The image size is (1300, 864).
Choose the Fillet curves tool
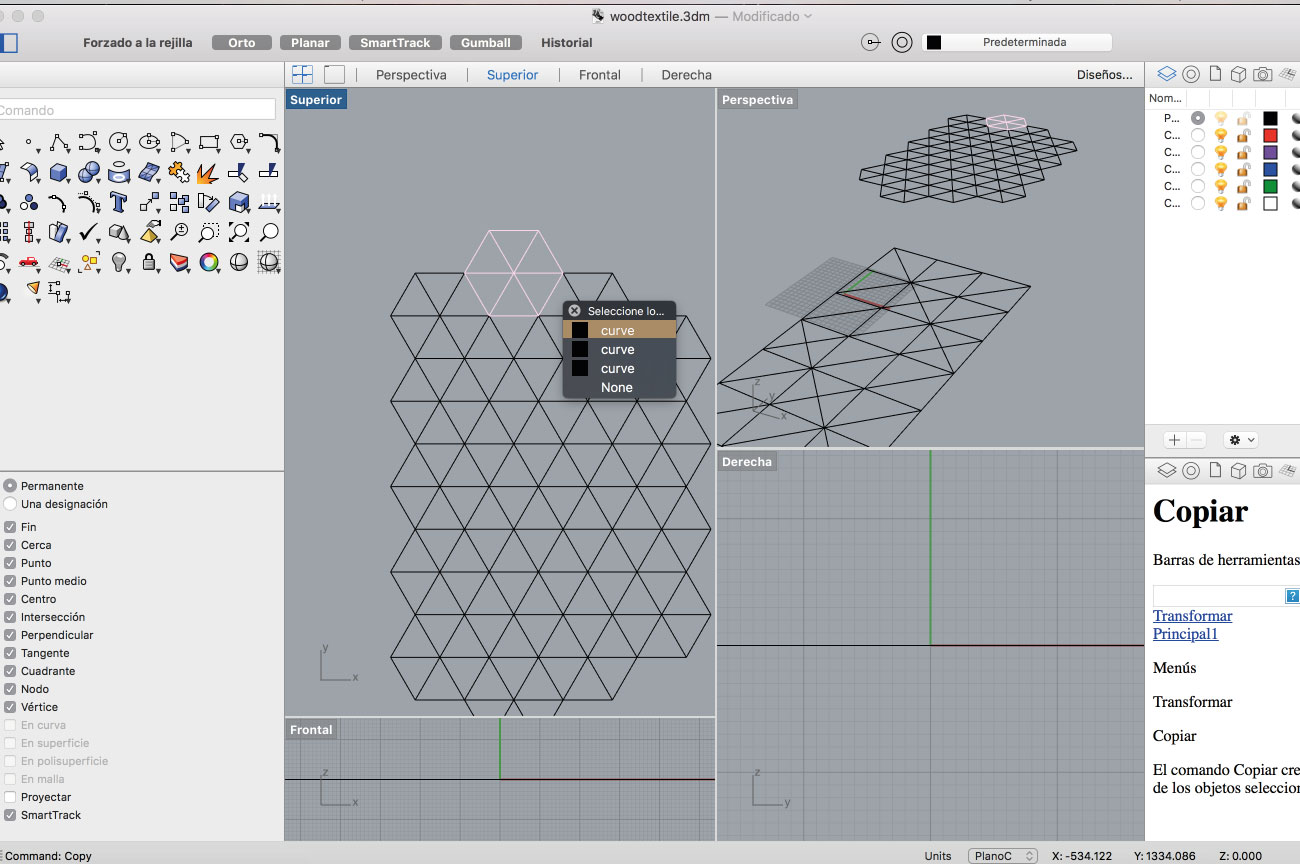268,142
